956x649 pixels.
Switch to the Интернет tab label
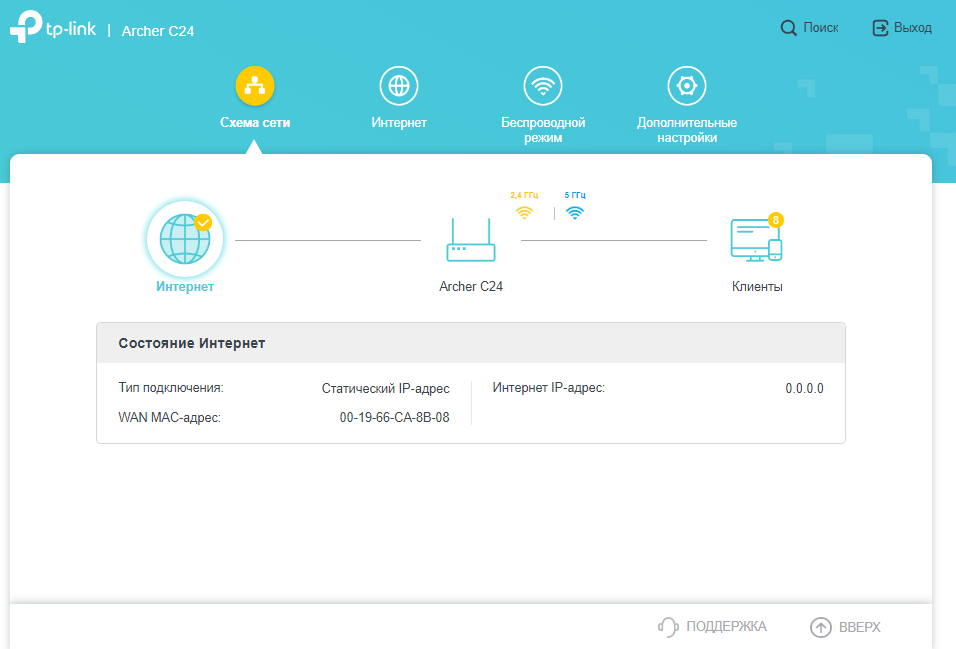[399, 123]
